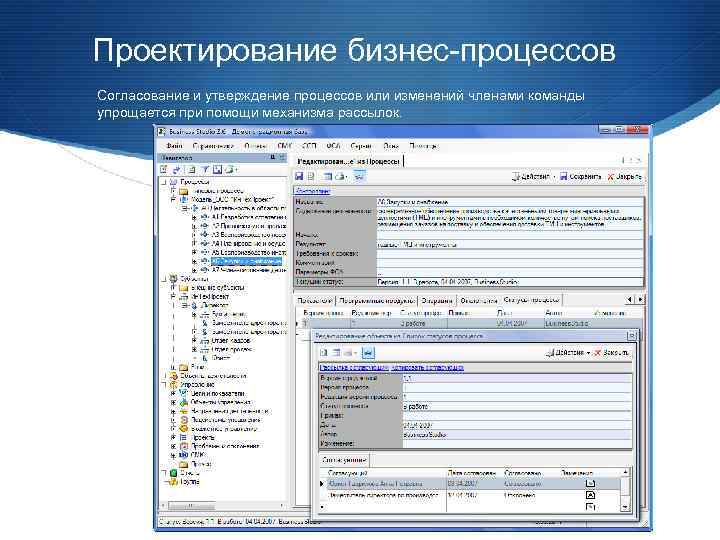This screenshot has width=720, height=540.
Task: Select the A4 process in tree
Action: pos(249,243)
